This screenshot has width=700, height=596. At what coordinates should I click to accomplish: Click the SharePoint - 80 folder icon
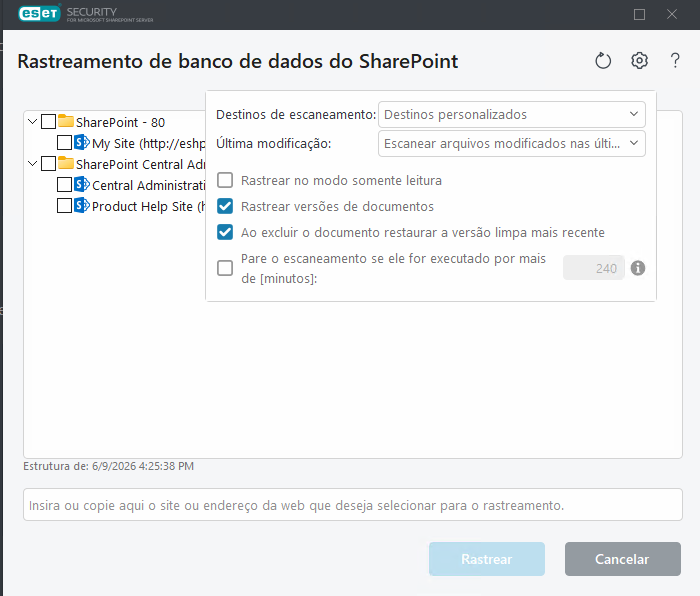[66, 121]
